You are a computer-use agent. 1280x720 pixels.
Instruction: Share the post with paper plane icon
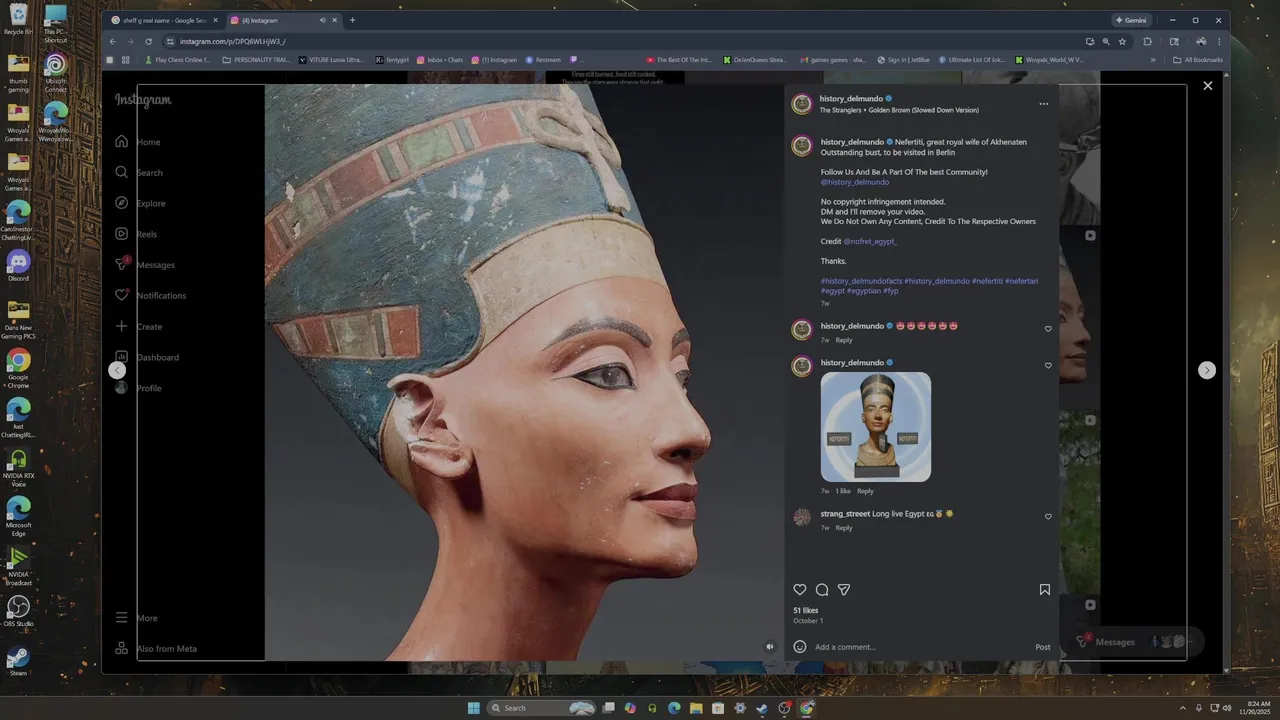844,590
